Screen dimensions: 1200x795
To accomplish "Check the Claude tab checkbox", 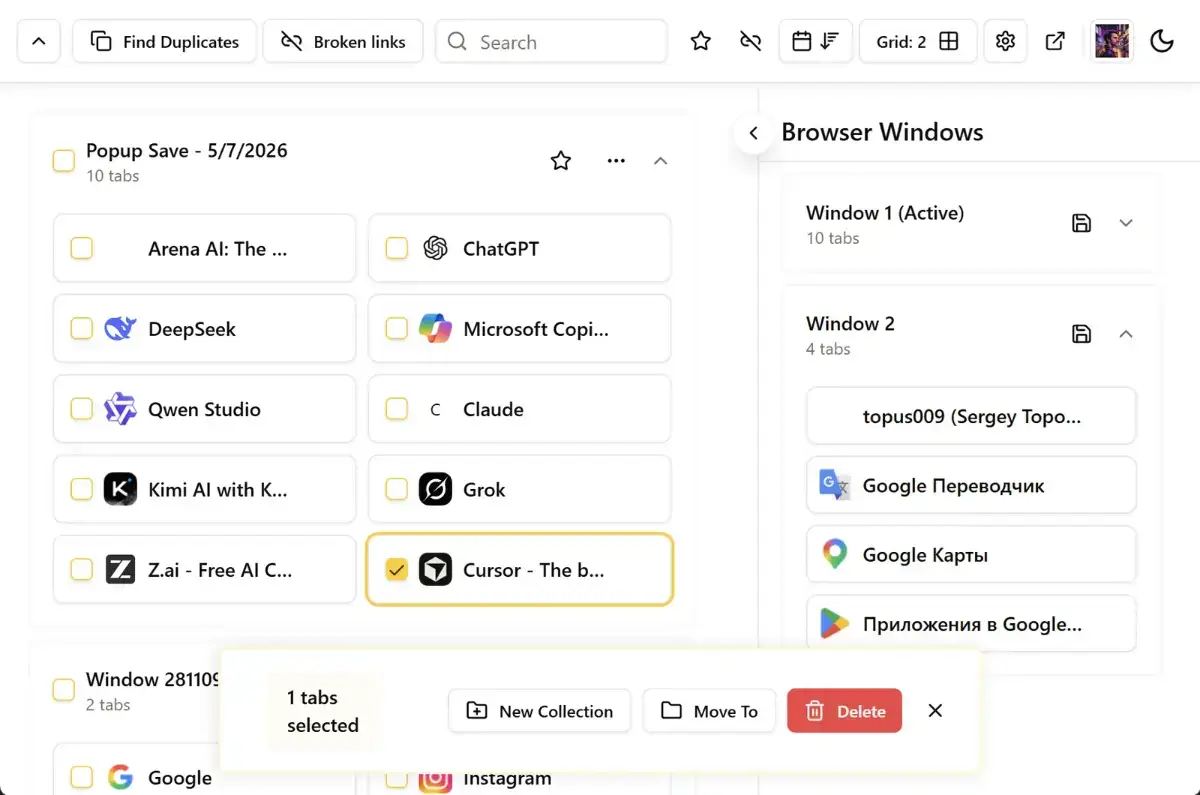I will (x=397, y=409).
